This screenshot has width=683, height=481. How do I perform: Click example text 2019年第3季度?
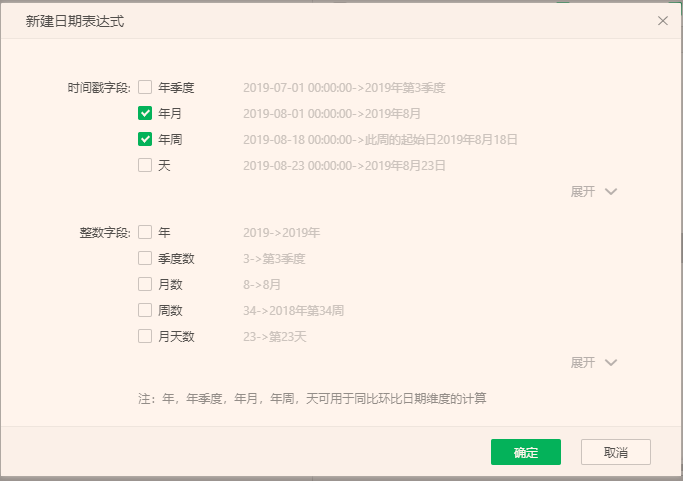[405, 88]
